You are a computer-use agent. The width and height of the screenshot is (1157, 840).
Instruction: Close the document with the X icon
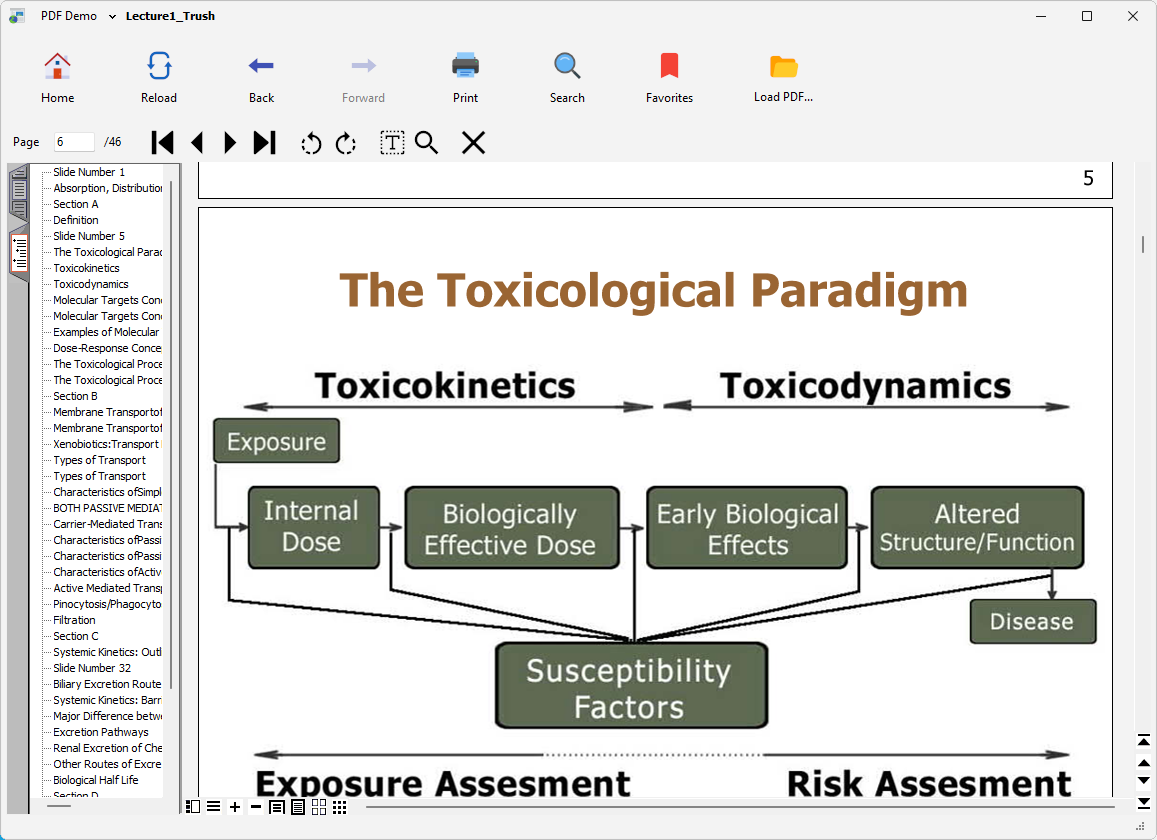tap(473, 143)
